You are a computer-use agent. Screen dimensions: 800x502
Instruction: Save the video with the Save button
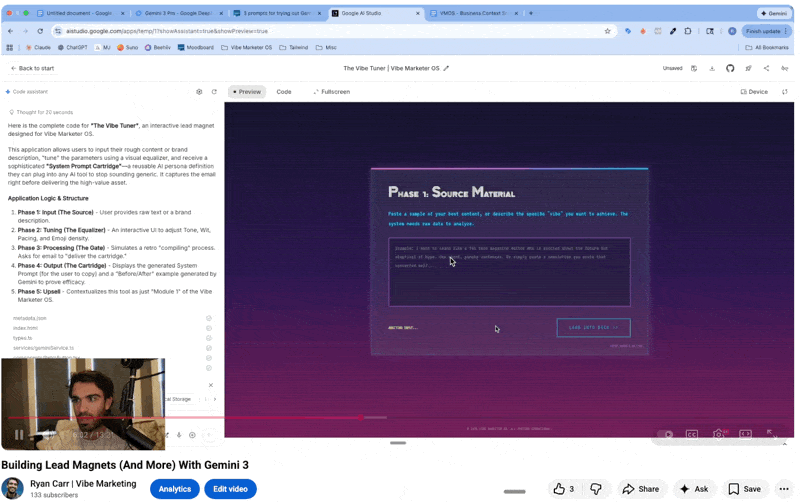[745, 489]
